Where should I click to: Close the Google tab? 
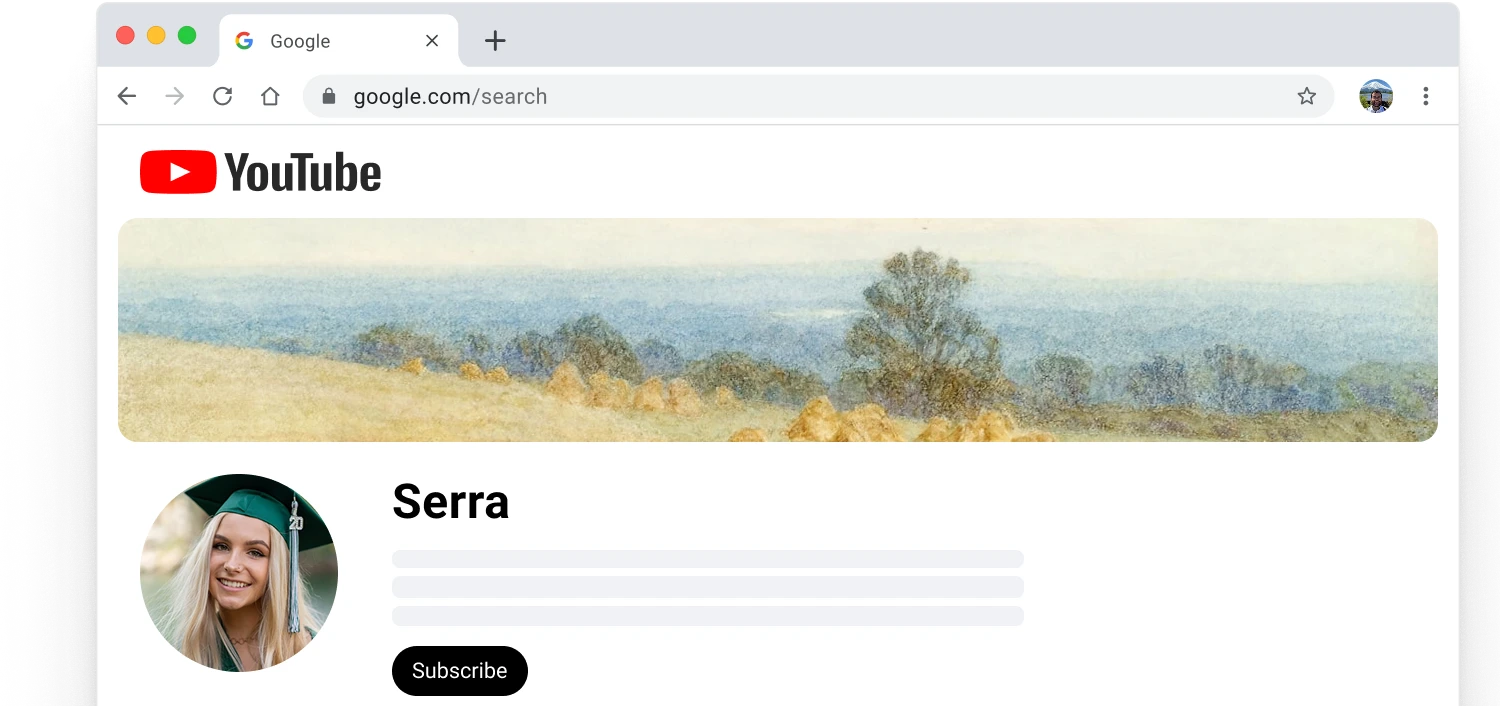pos(432,41)
